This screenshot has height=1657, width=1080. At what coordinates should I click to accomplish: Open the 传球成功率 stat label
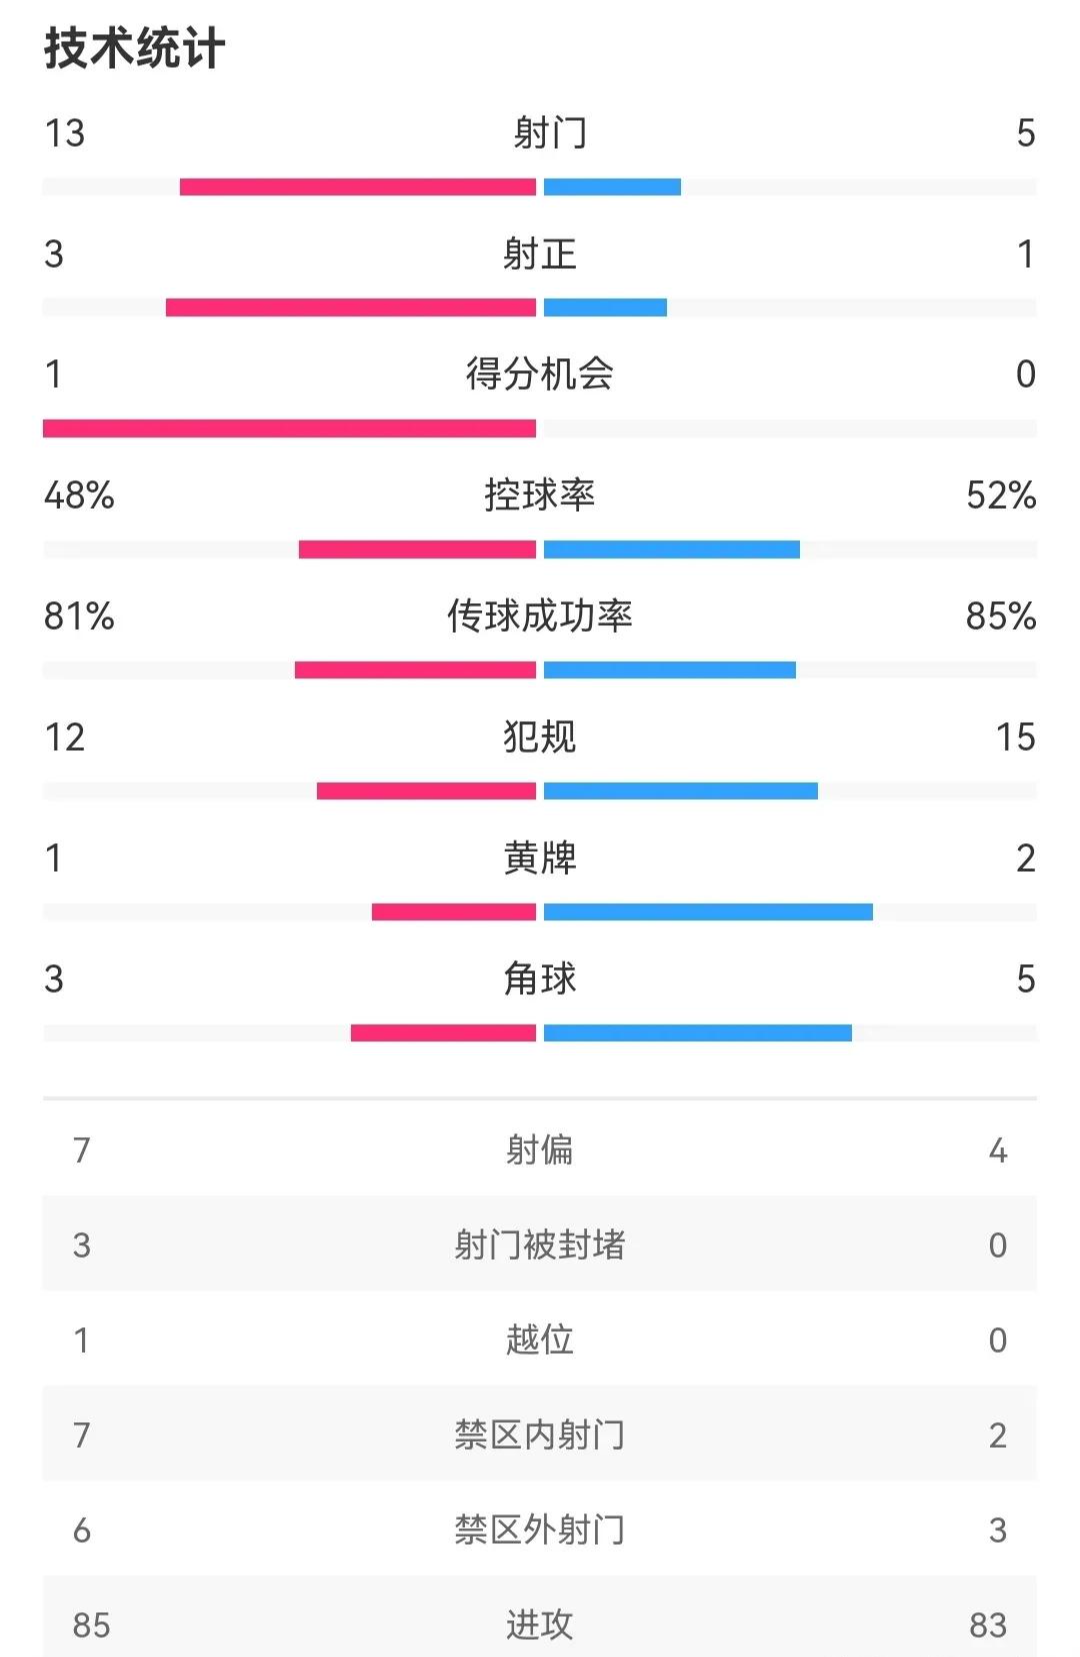540,616
